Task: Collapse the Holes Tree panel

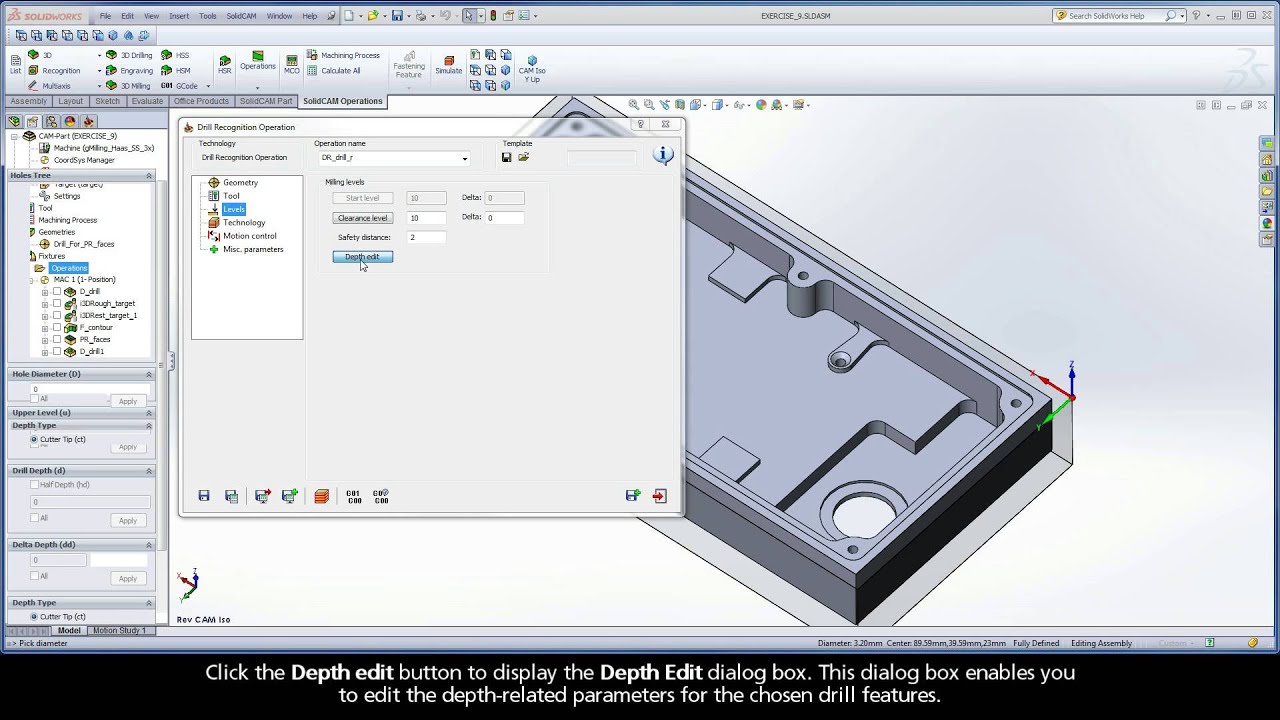Action: coord(149,176)
